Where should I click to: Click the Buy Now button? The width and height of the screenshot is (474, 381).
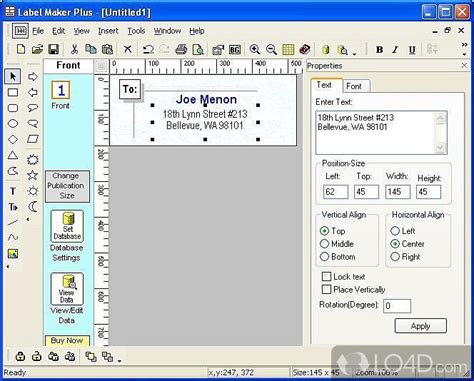point(67,340)
